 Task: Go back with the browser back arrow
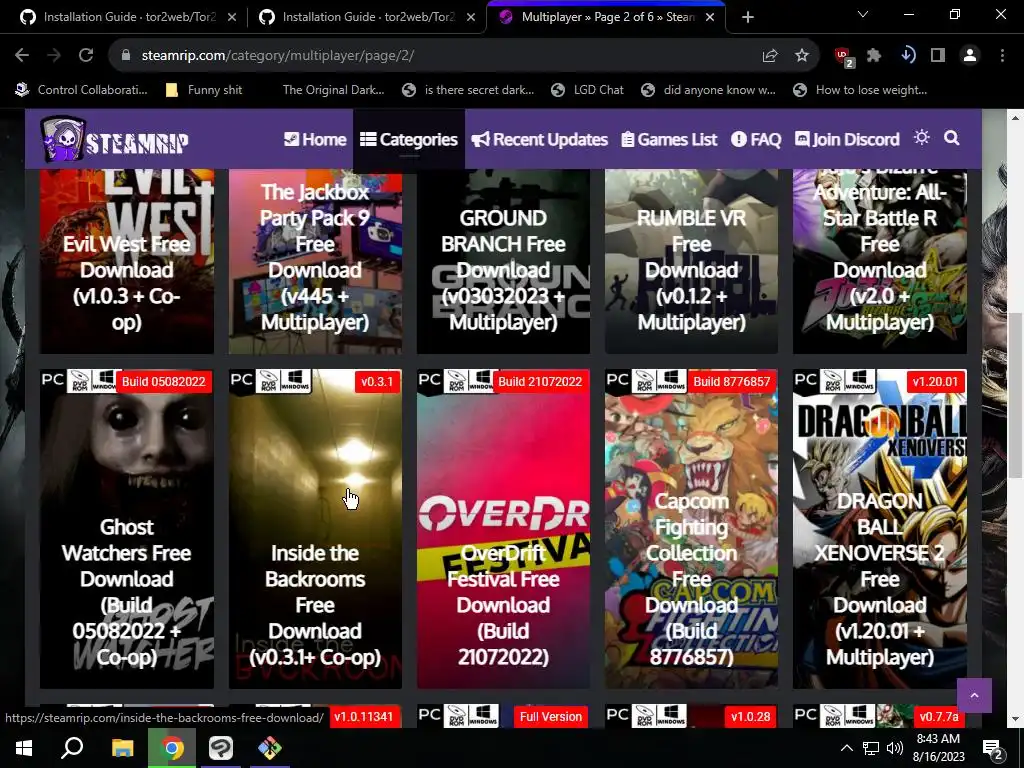pyautogui.click(x=22, y=56)
